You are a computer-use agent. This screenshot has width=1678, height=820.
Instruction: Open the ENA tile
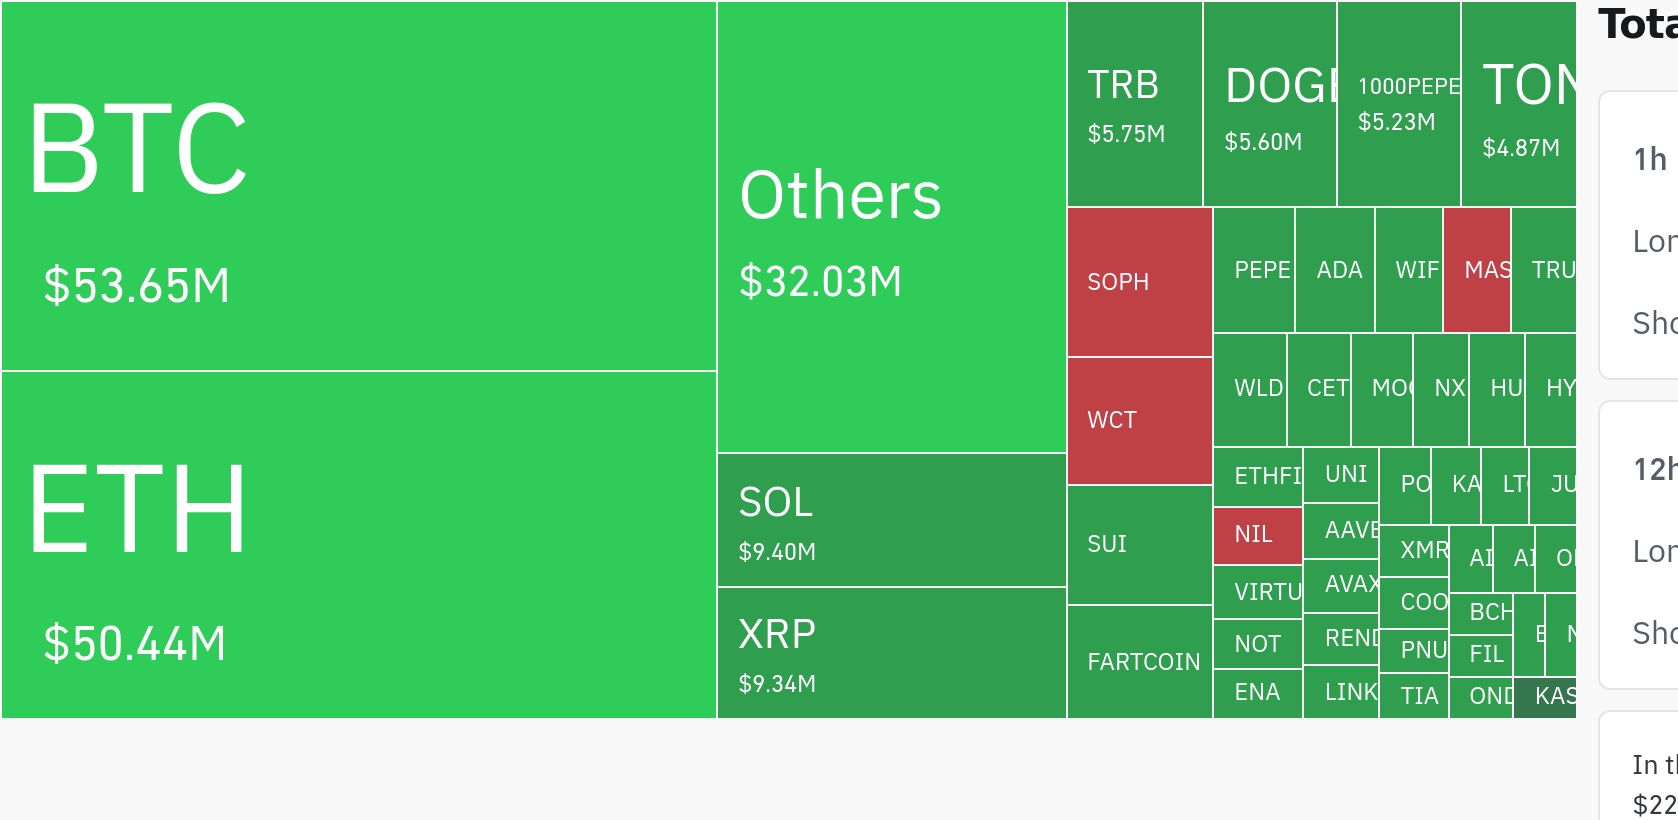[x=1257, y=693]
